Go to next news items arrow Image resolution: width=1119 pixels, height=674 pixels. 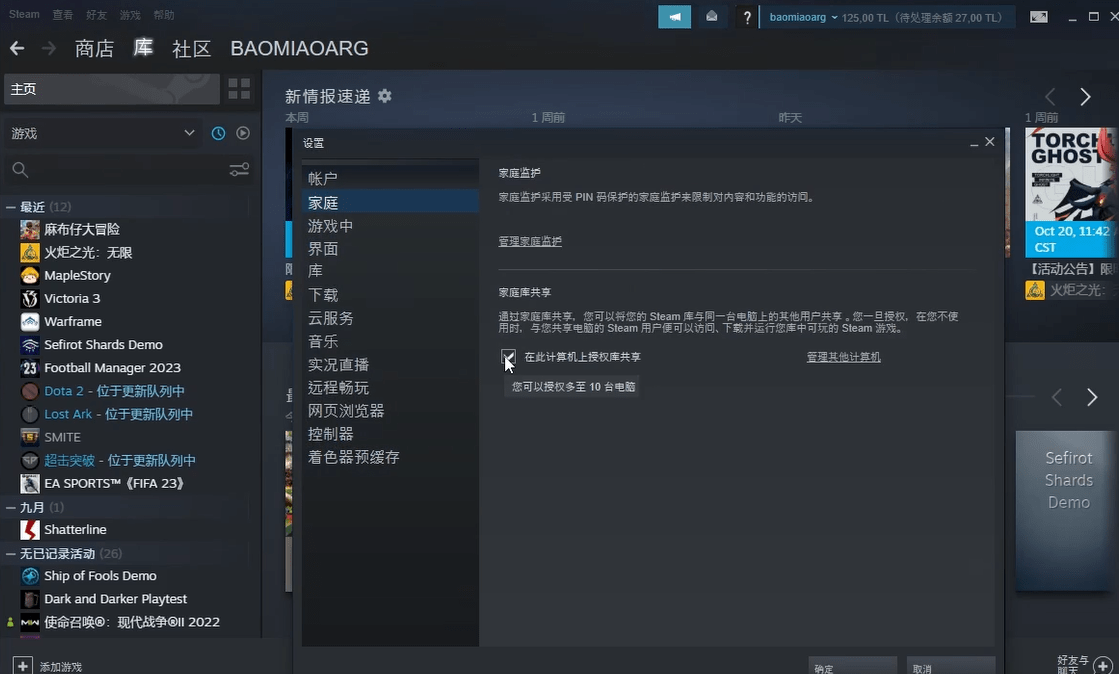click(1085, 96)
